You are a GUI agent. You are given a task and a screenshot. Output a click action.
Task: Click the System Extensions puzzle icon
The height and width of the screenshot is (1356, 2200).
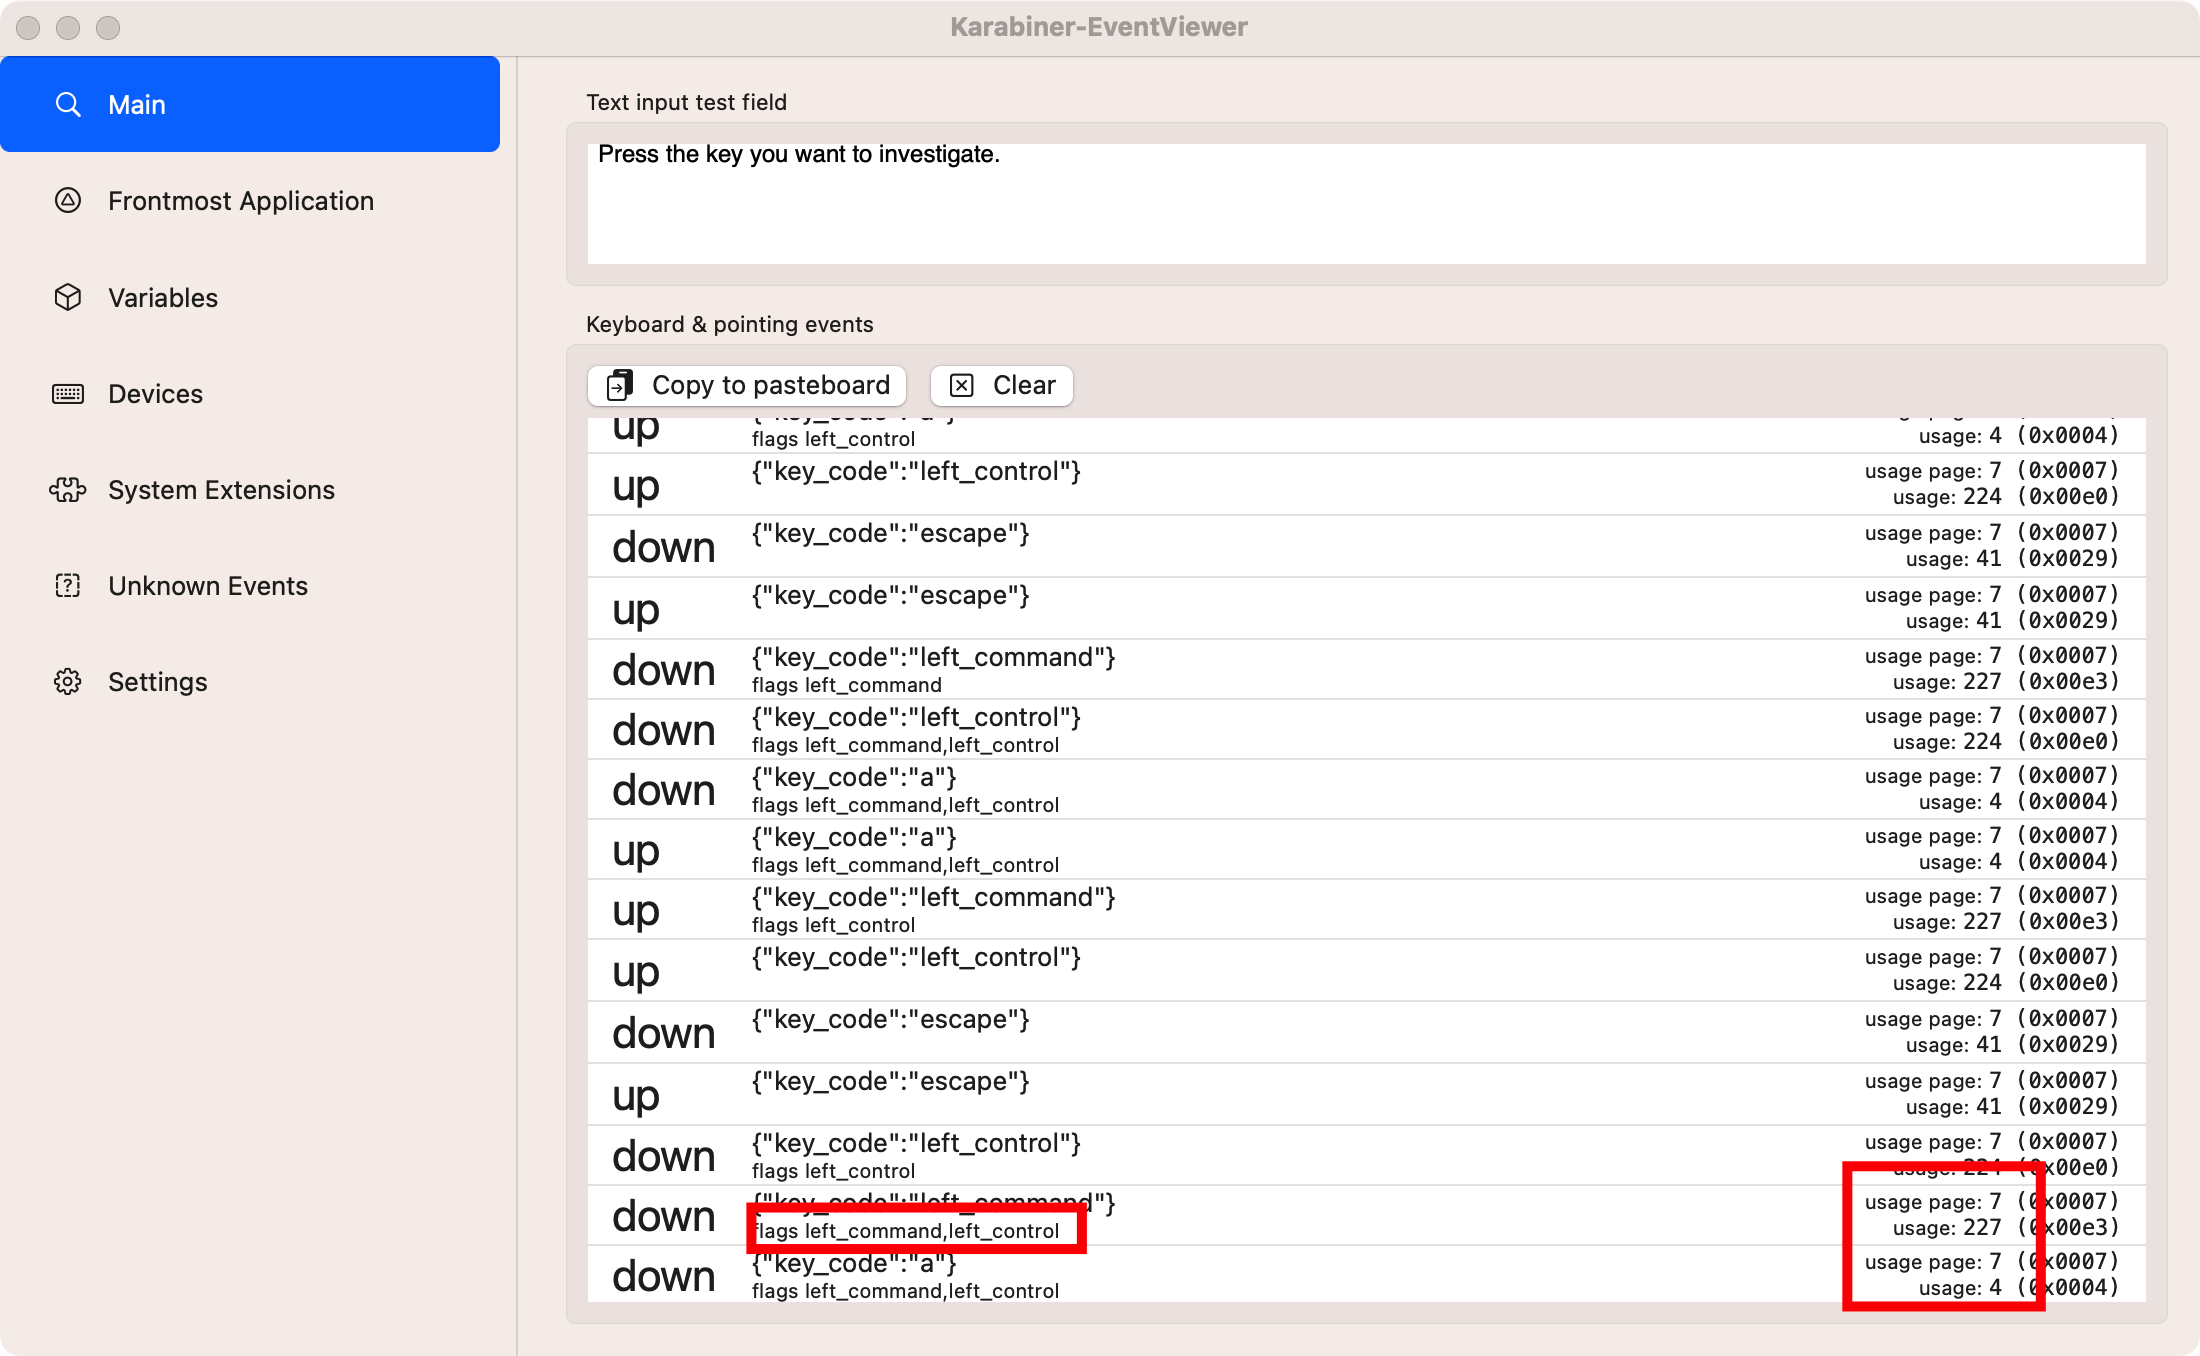68,490
